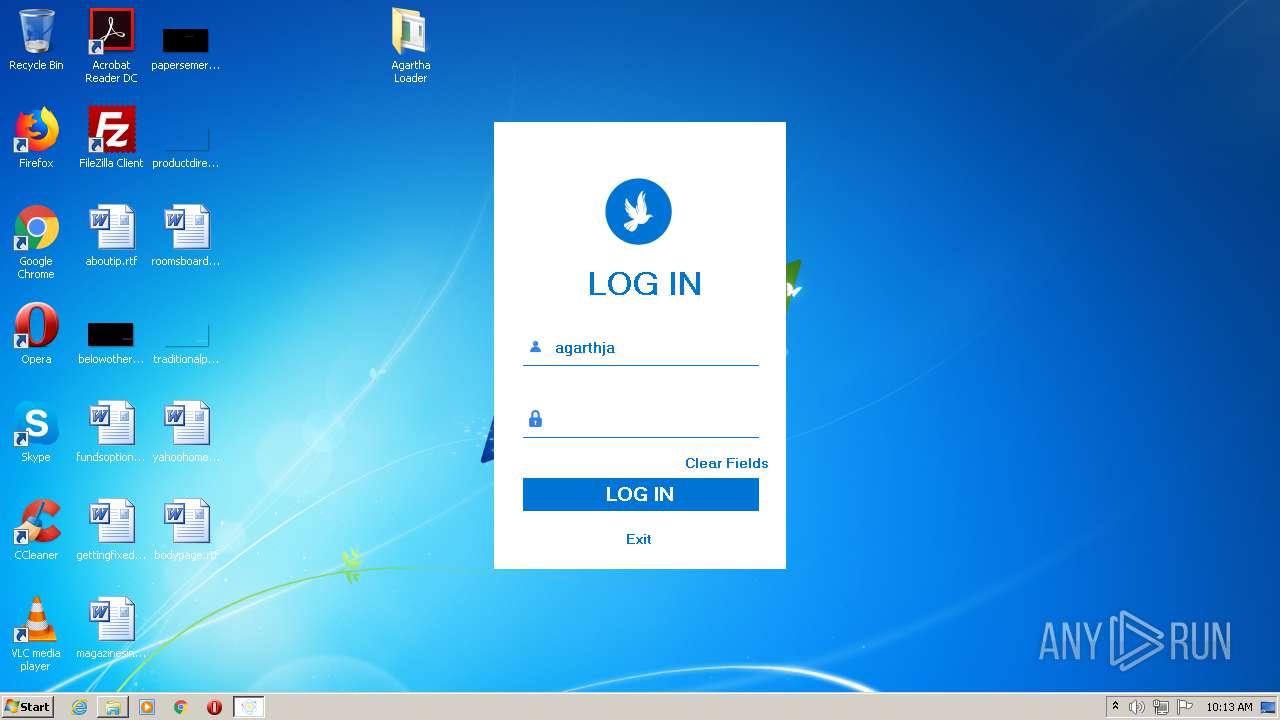Select the roomsboard document icon
This screenshot has height=720, width=1280.
pyautogui.click(x=186, y=236)
